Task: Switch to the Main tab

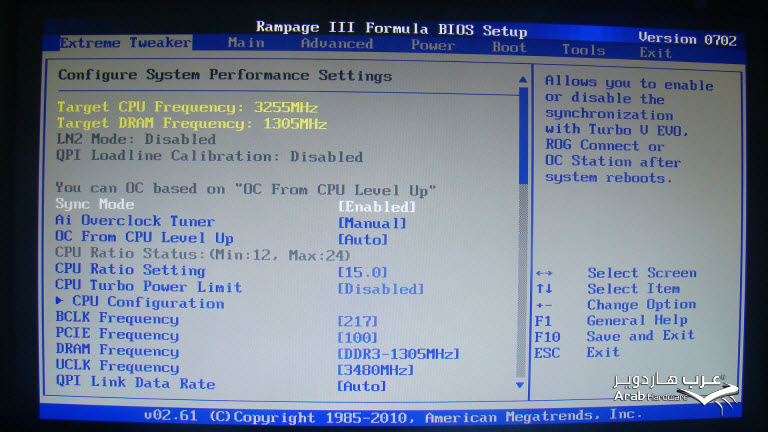Action: [x=246, y=43]
